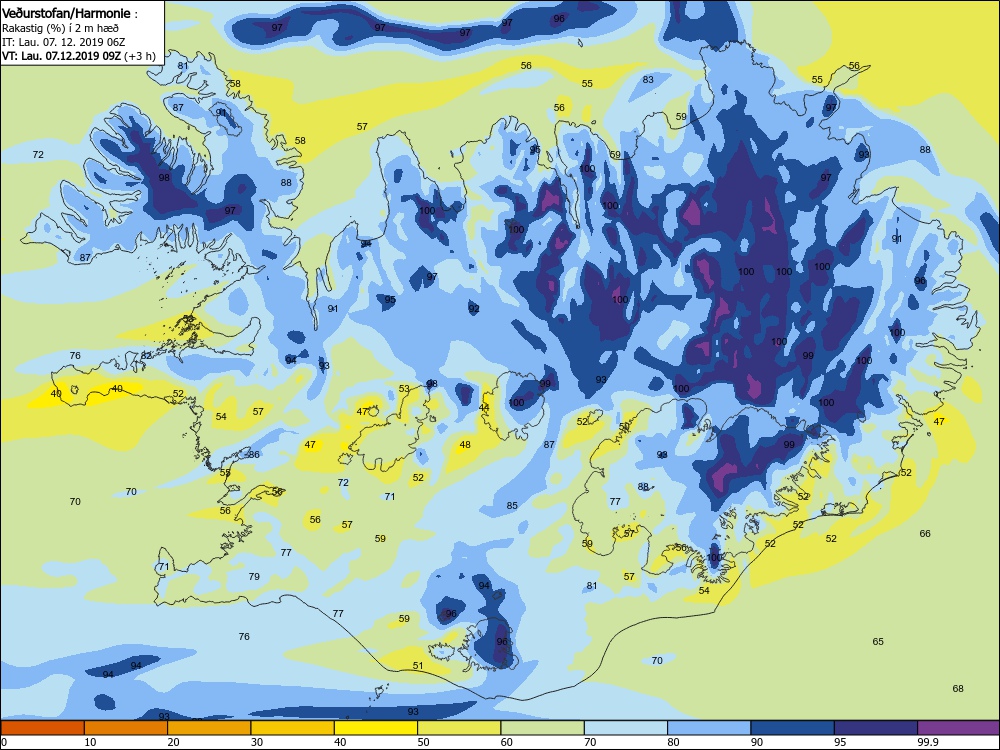The width and height of the screenshot is (1000, 750).
Task: Click the map value '65' over the sea
Action: pyautogui.click(x=878, y=642)
